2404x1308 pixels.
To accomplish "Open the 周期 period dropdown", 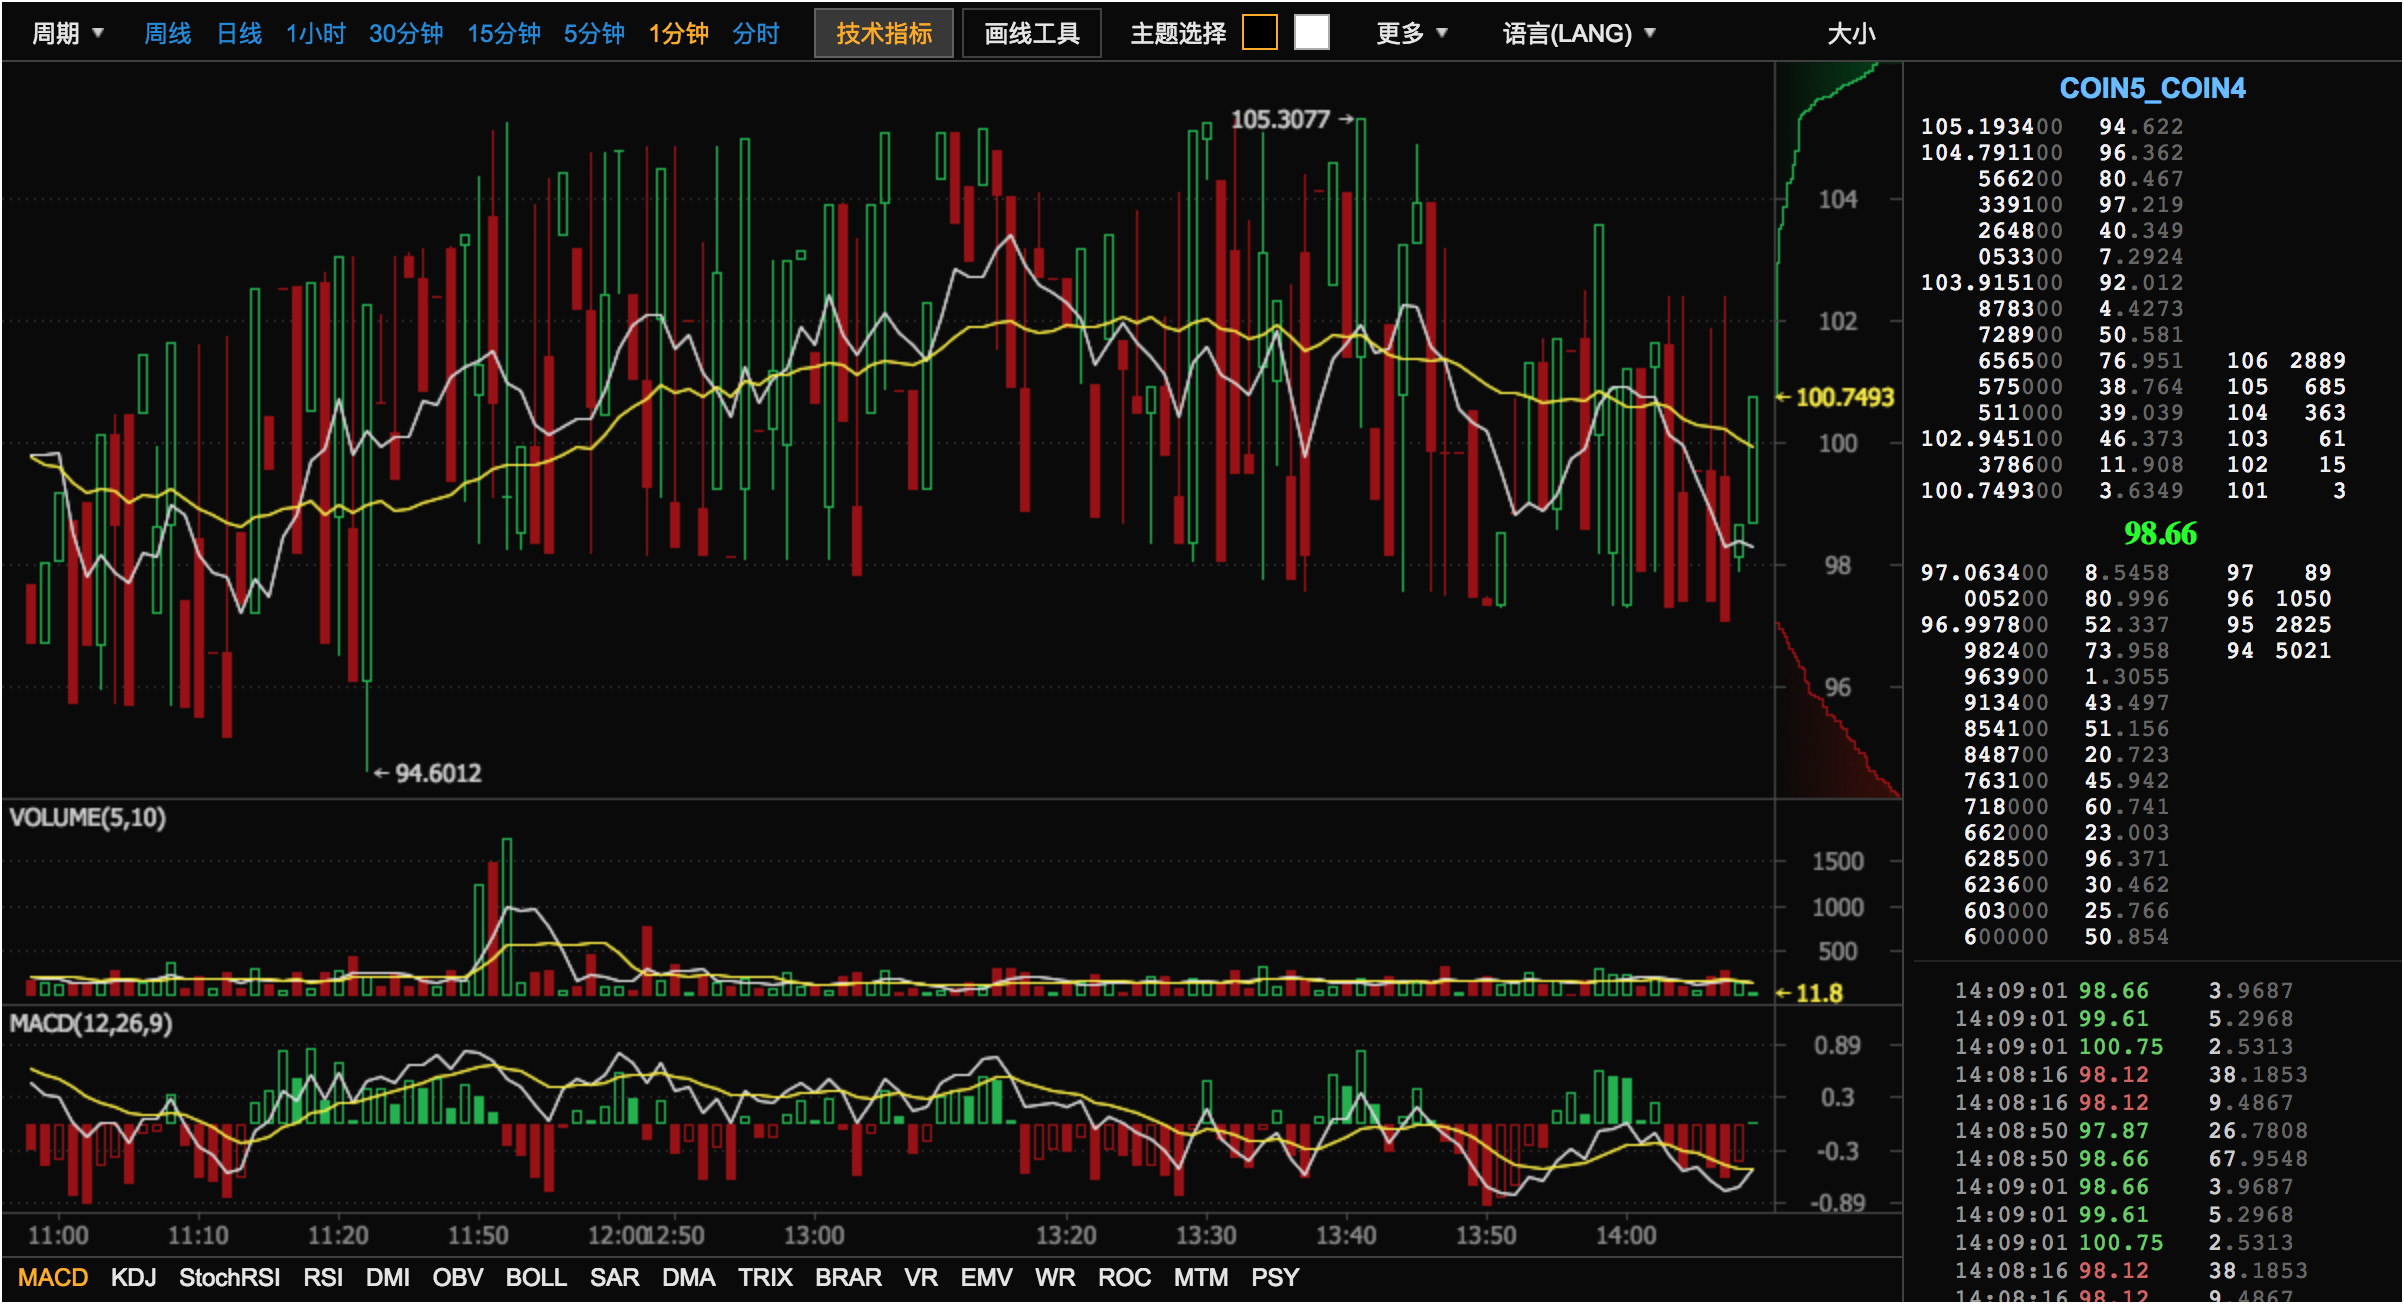I will pyautogui.click(x=67, y=33).
